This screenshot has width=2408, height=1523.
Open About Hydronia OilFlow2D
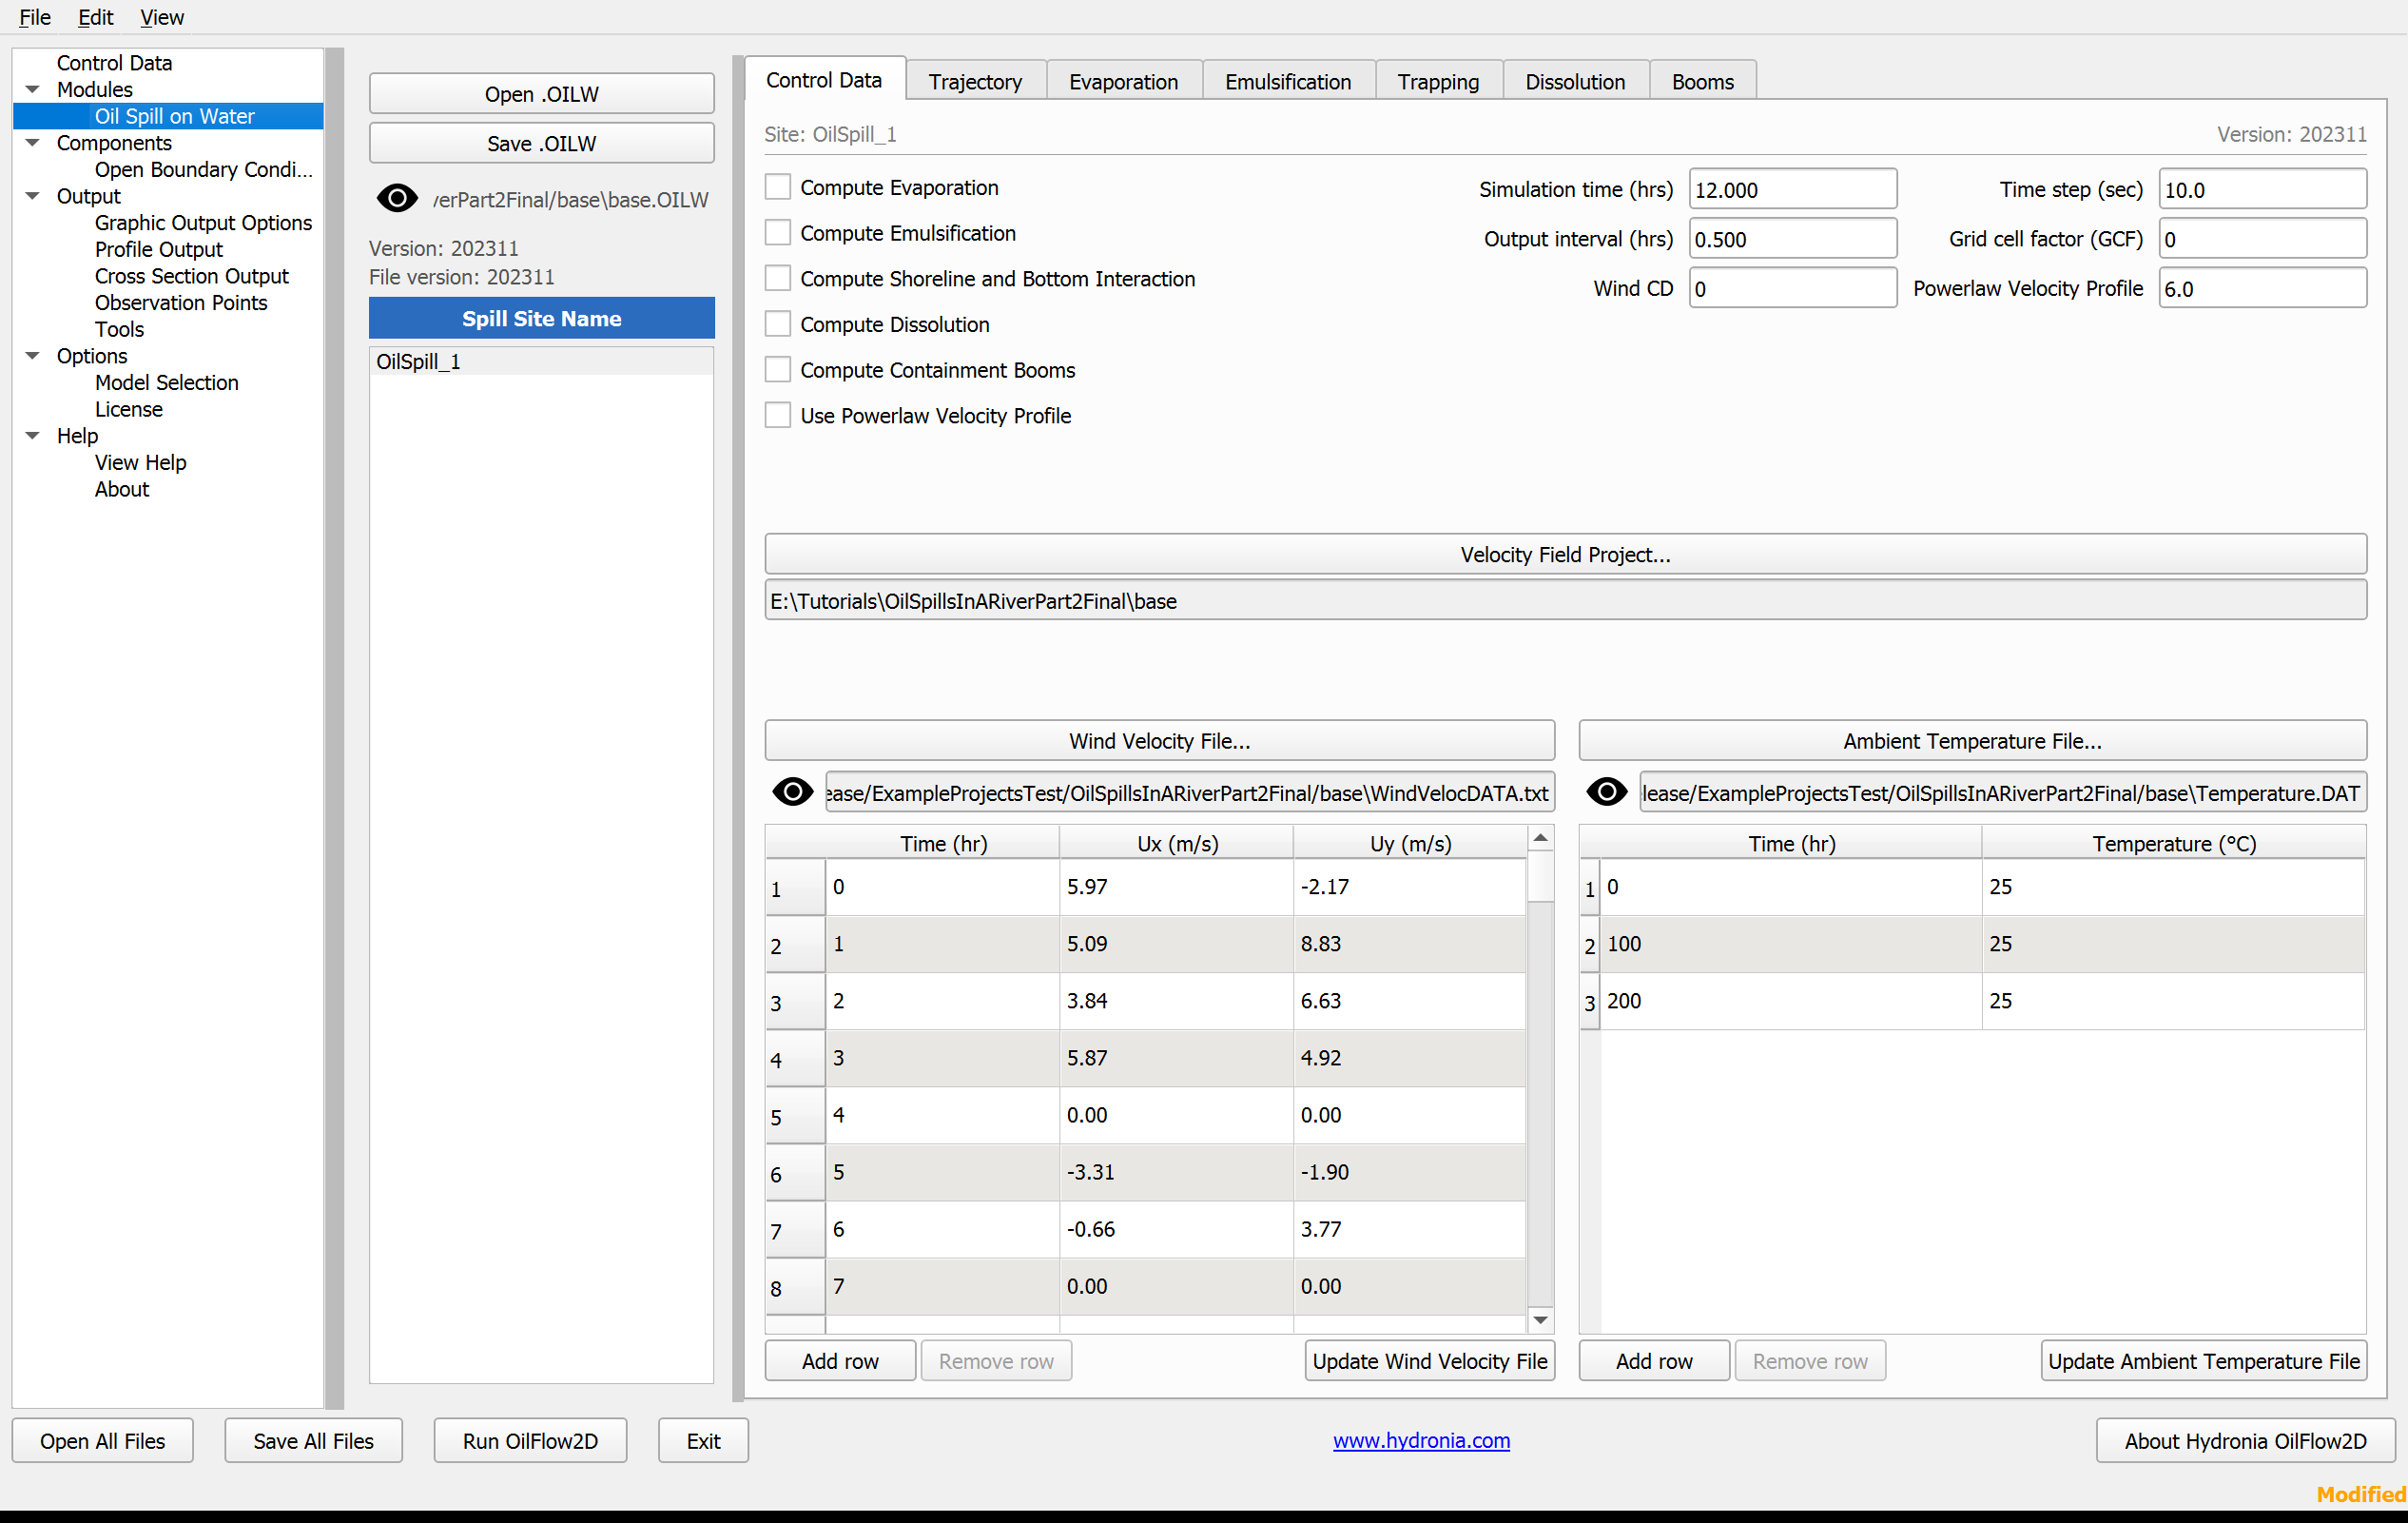coord(2245,1440)
